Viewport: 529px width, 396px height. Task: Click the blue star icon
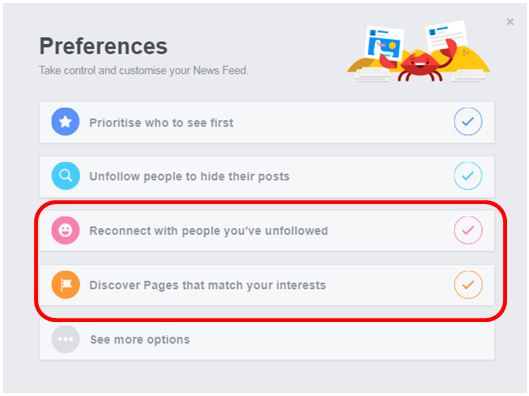(65, 122)
